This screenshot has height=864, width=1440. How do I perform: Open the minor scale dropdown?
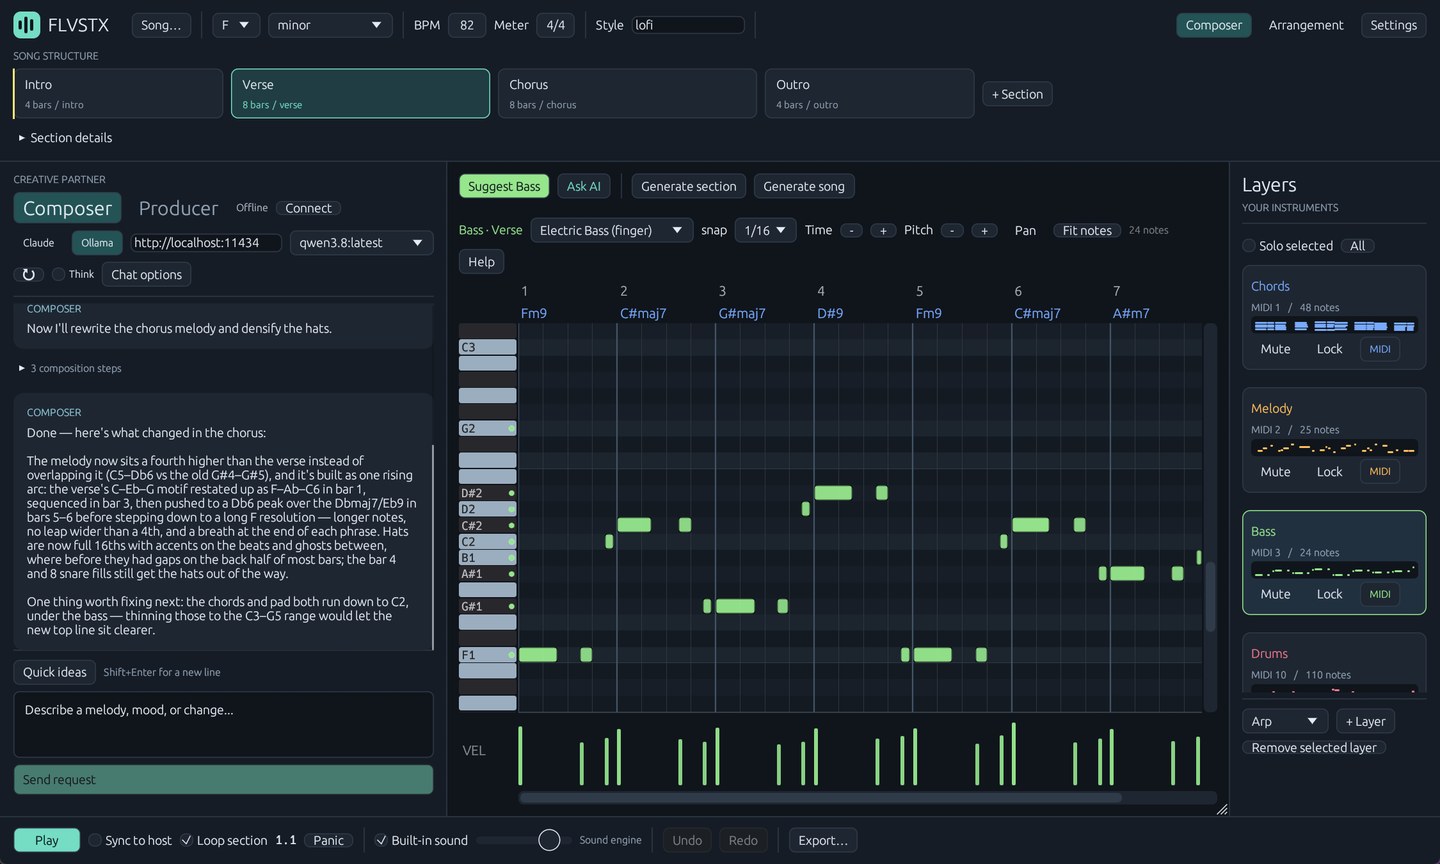click(x=330, y=25)
